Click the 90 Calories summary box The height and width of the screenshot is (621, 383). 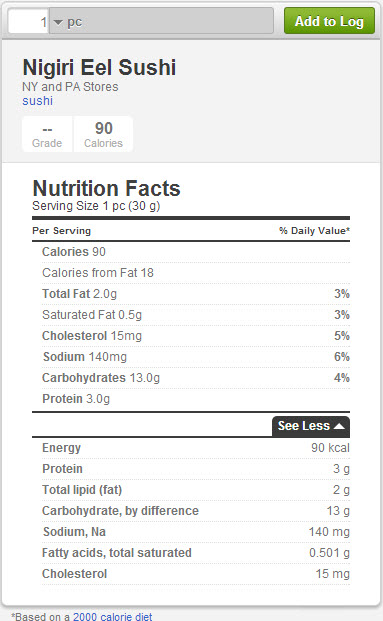(x=103, y=134)
